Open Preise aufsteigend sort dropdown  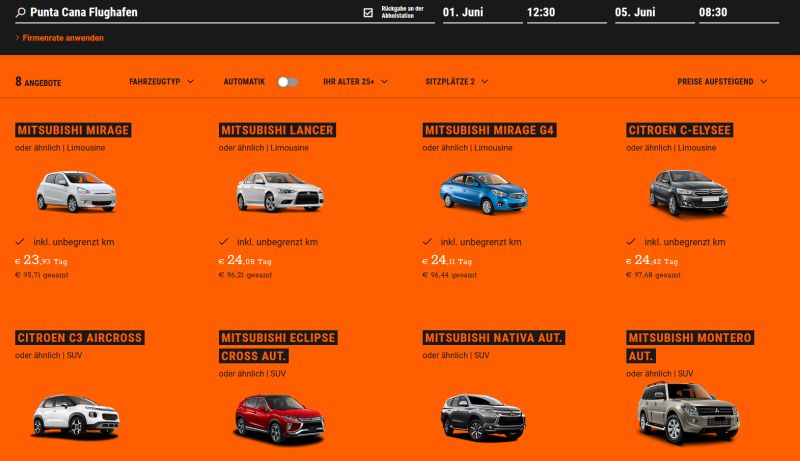(x=722, y=82)
